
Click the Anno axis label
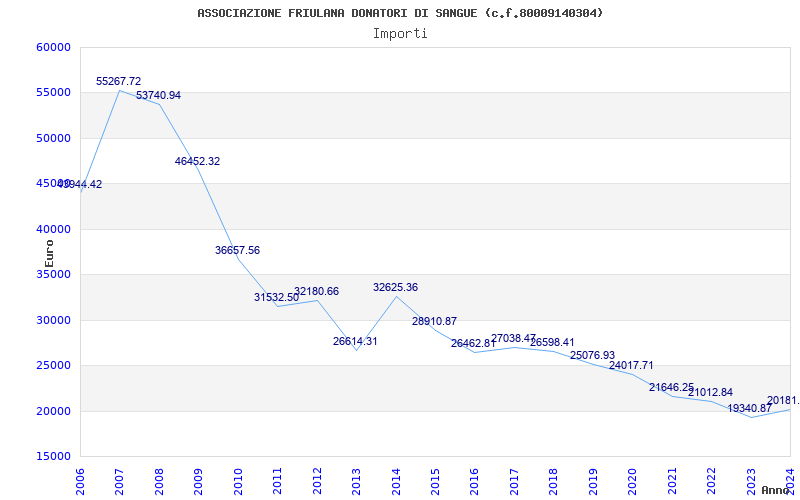pos(775,490)
